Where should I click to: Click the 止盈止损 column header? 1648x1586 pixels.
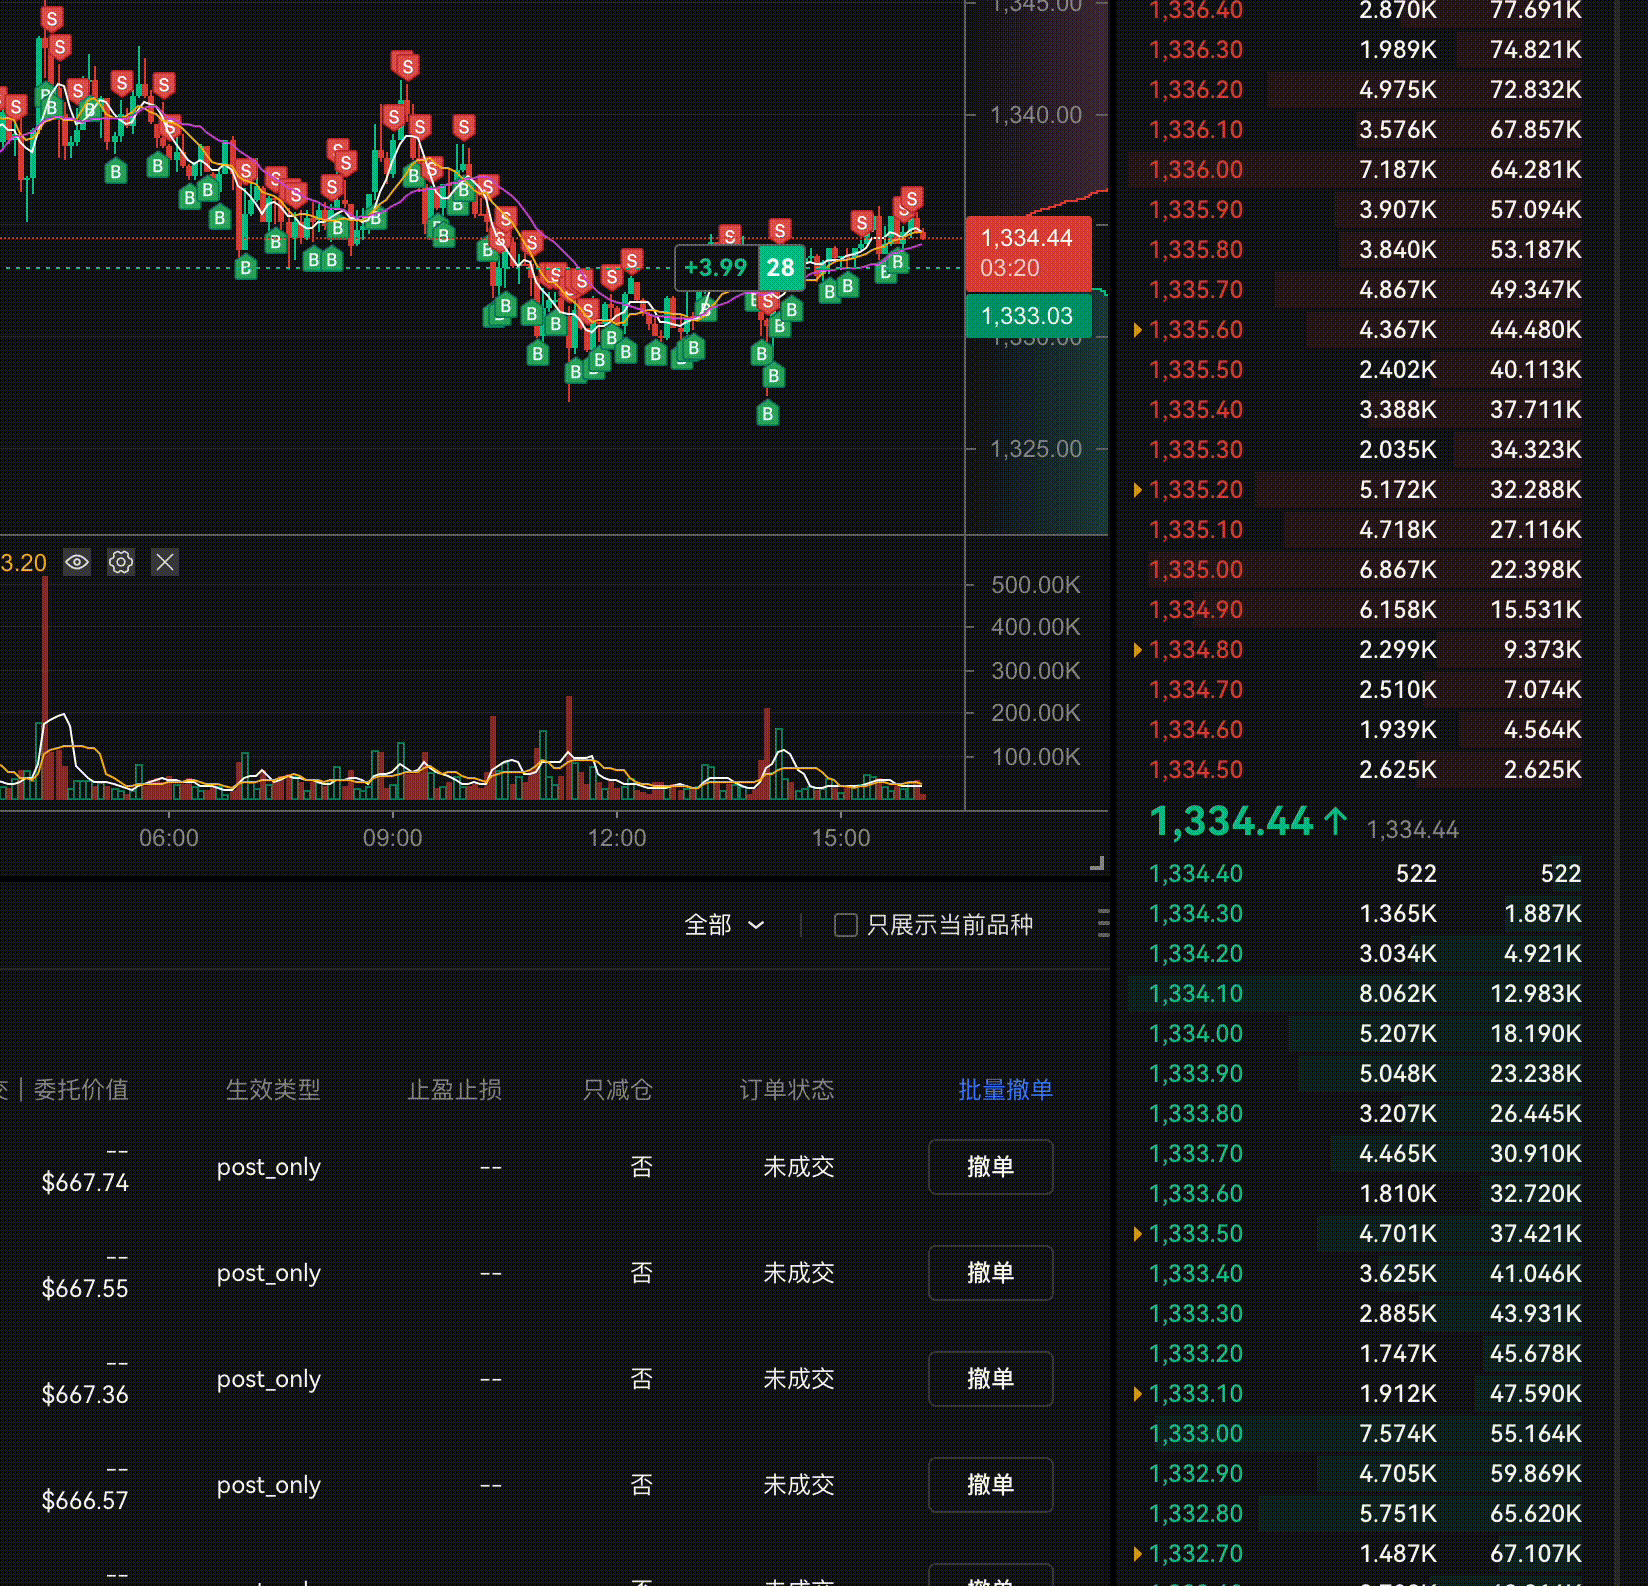(455, 1089)
